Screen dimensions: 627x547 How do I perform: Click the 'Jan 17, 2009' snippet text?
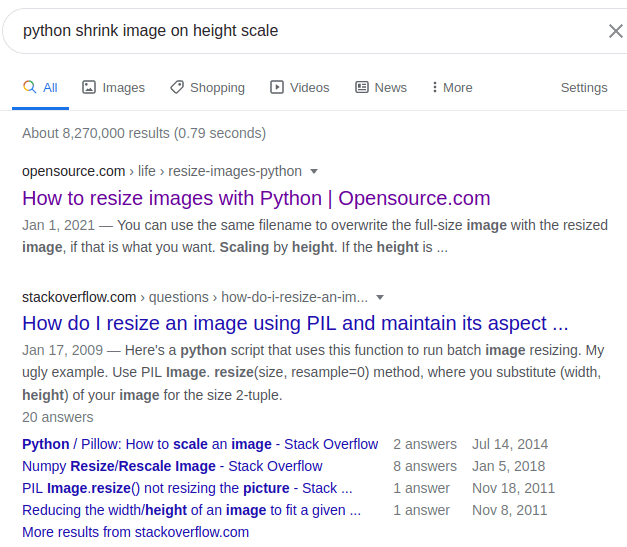click(62, 350)
